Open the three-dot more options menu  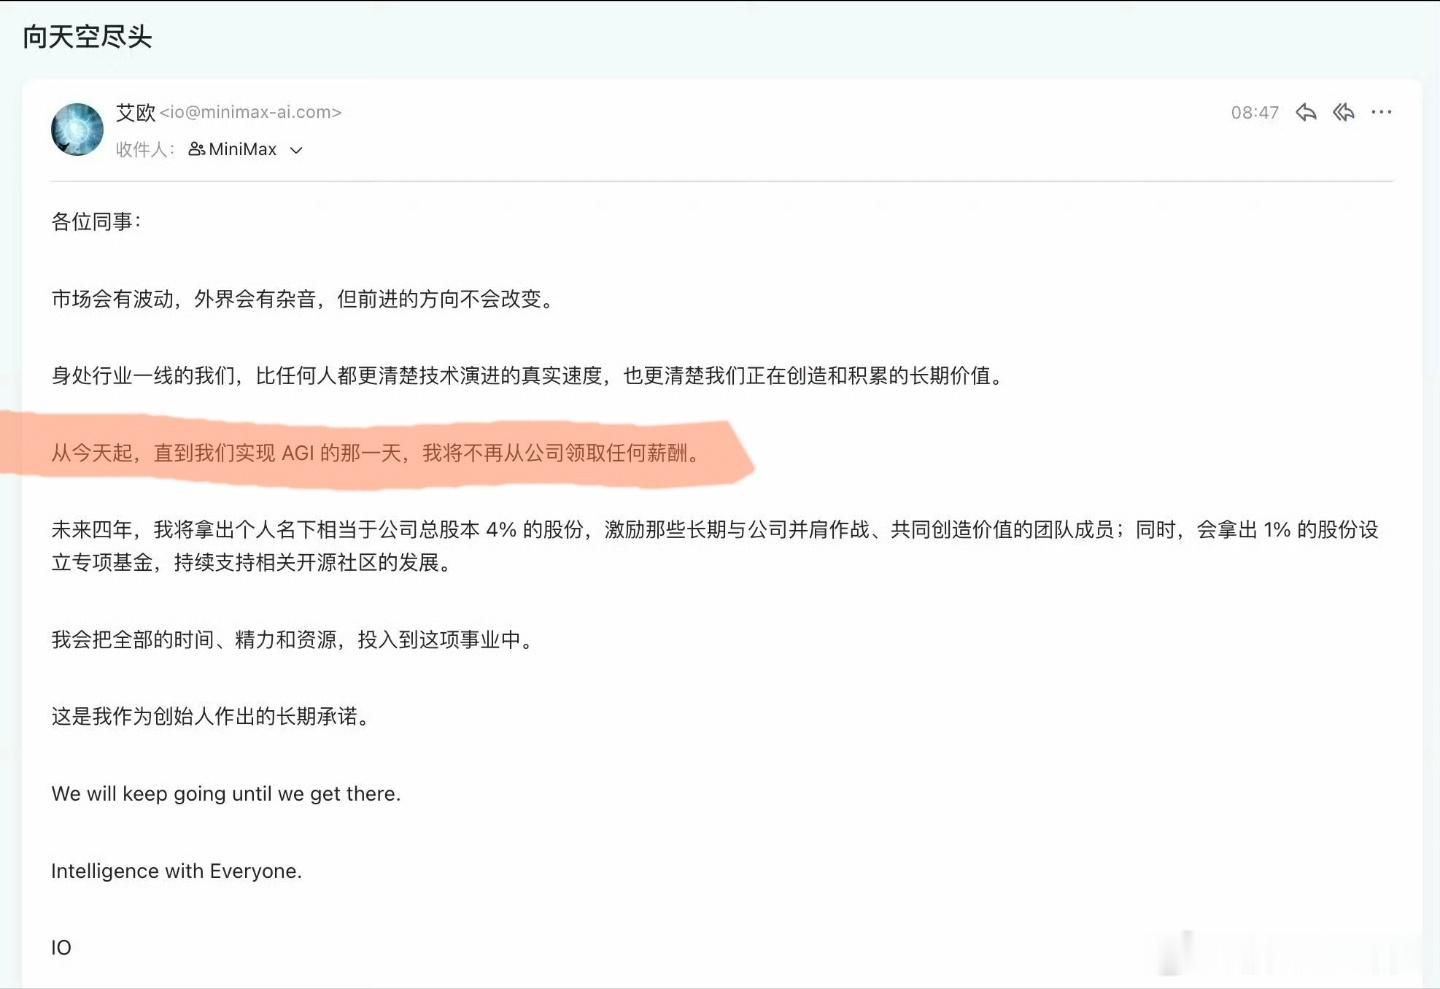coord(1381,112)
